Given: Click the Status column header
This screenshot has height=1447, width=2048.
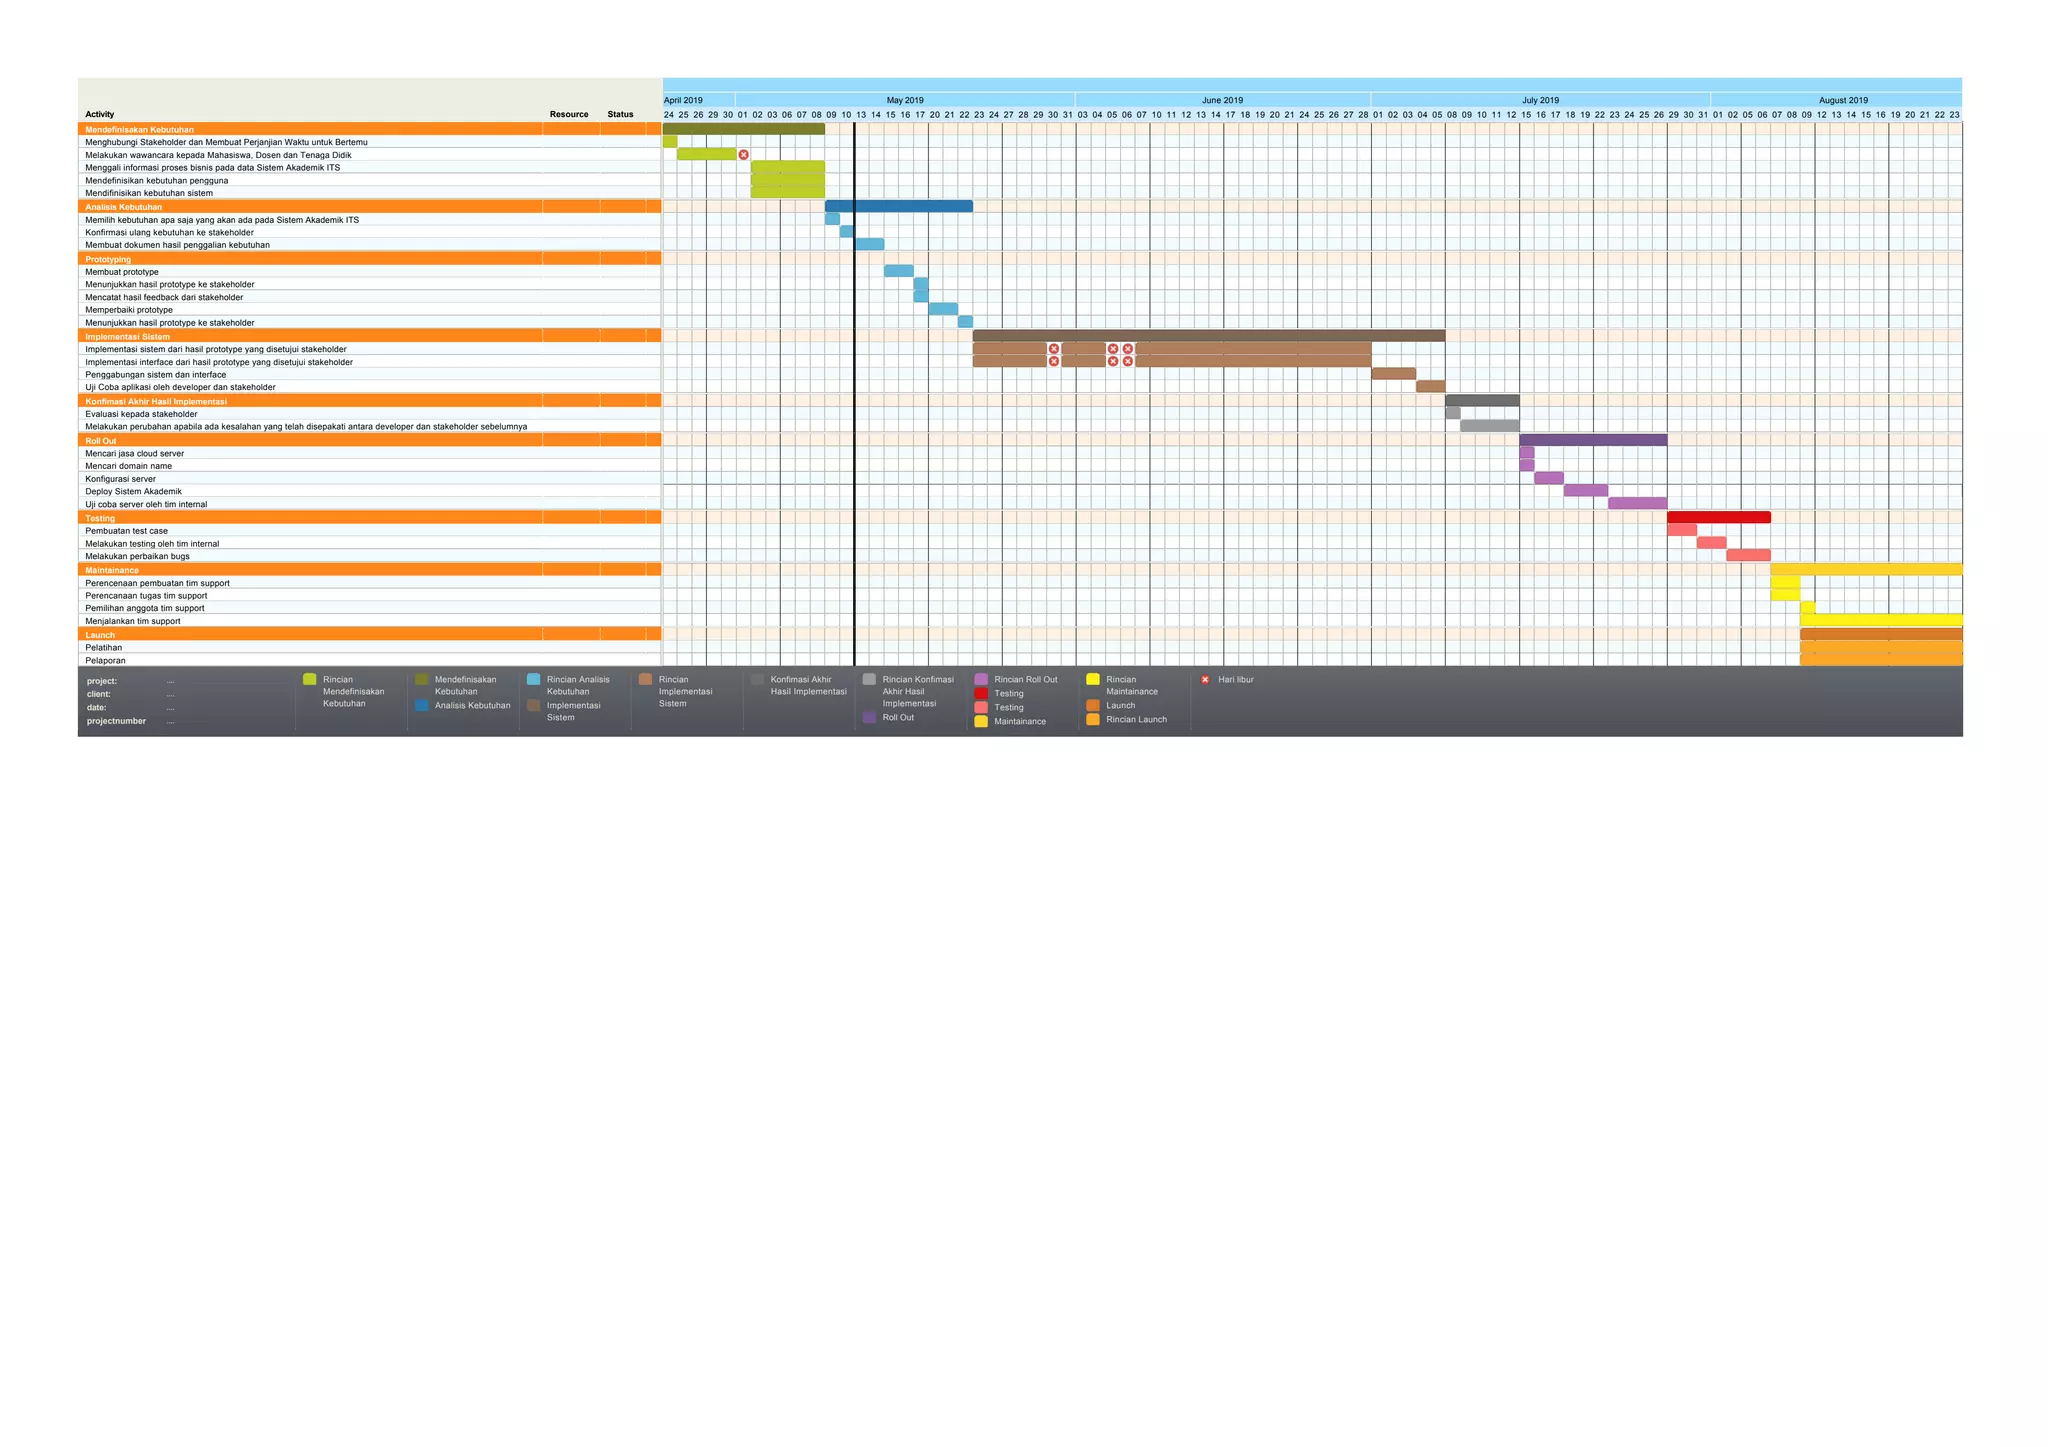Looking at the screenshot, I should 620,115.
